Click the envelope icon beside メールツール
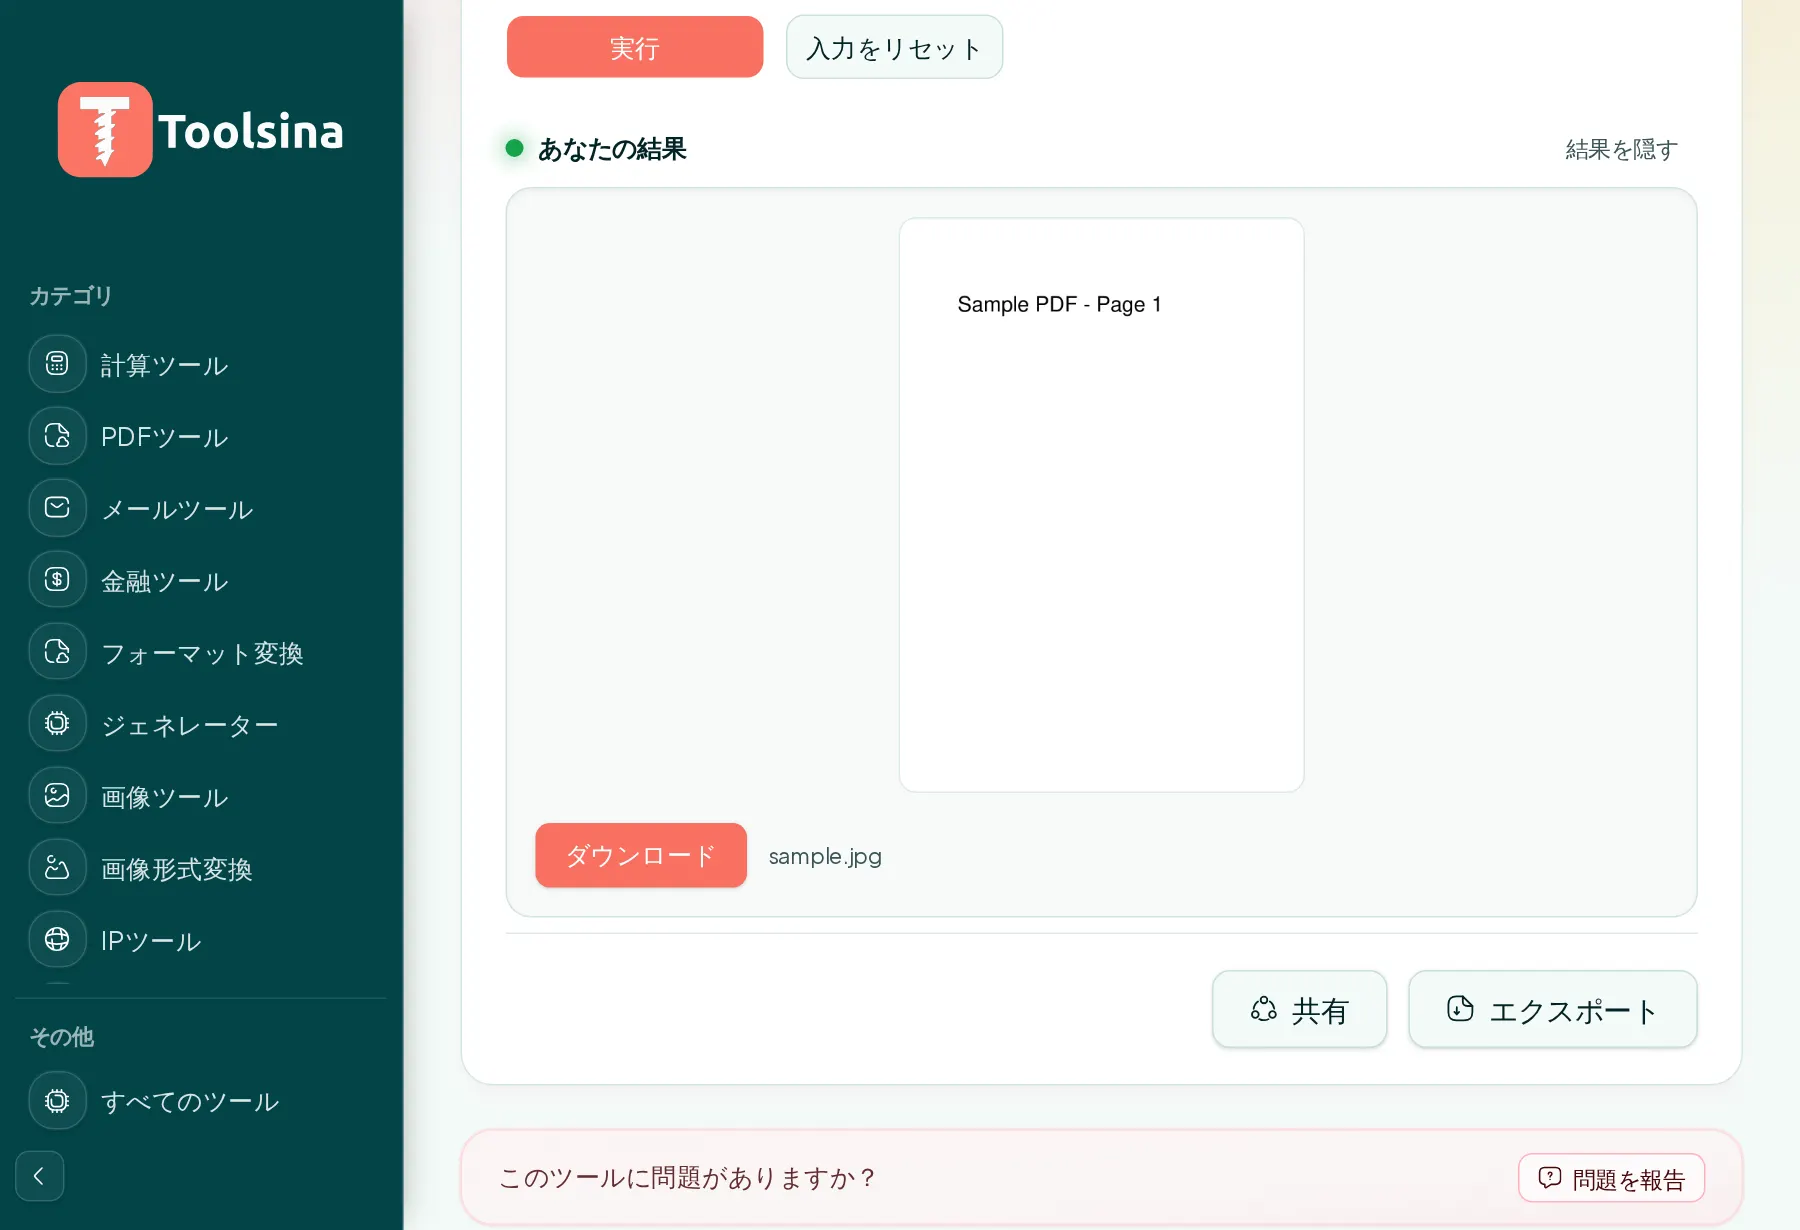This screenshot has width=1800, height=1230. point(57,508)
